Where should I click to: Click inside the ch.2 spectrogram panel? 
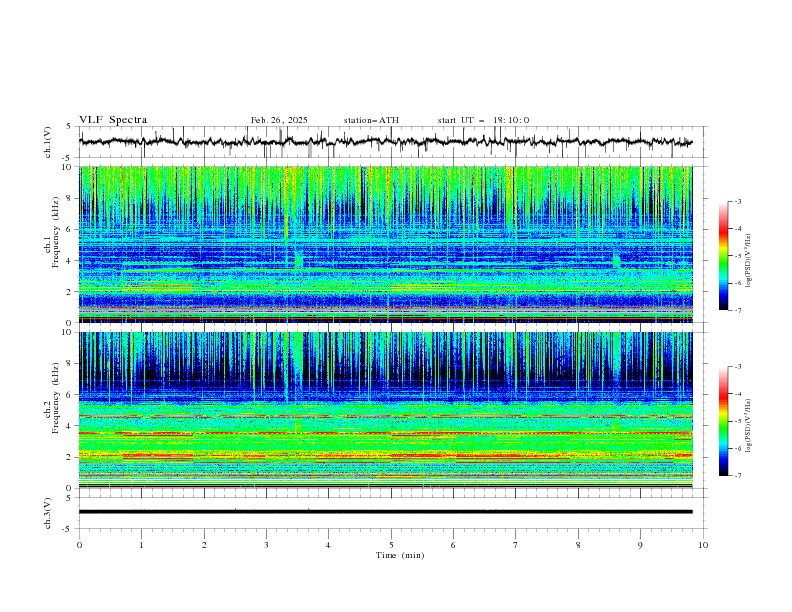[386, 410]
